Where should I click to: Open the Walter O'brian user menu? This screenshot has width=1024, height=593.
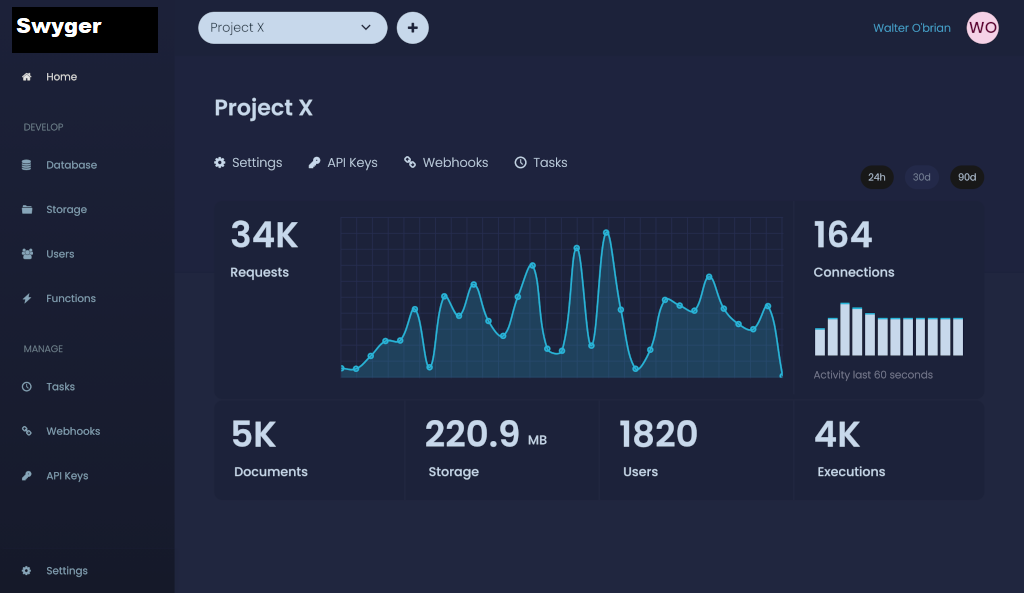pyautogui.click(x=911, y=28)
